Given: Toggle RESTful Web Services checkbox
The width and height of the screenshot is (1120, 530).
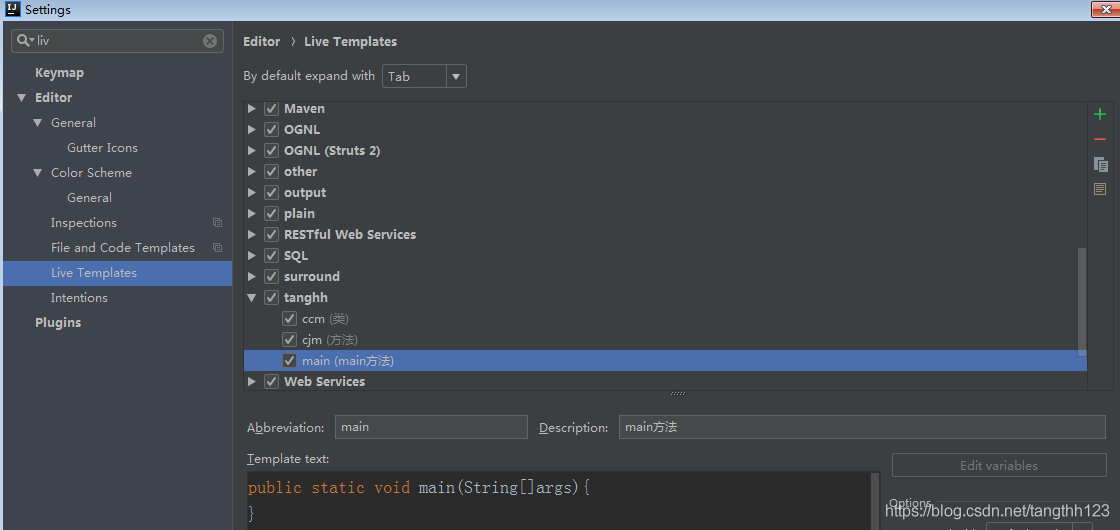Looking at the screenshot, I should coord(271,234).
